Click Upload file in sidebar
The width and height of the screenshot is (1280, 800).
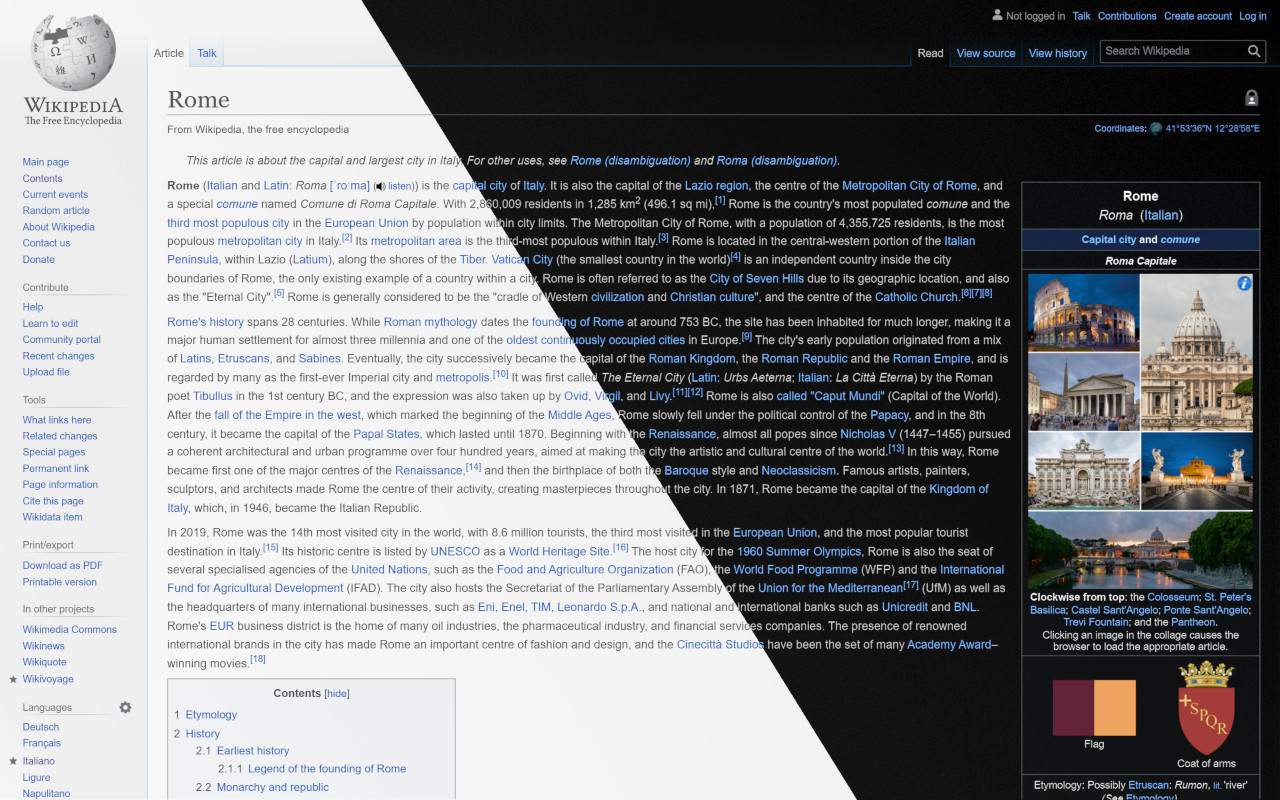(x=46, y=372)
